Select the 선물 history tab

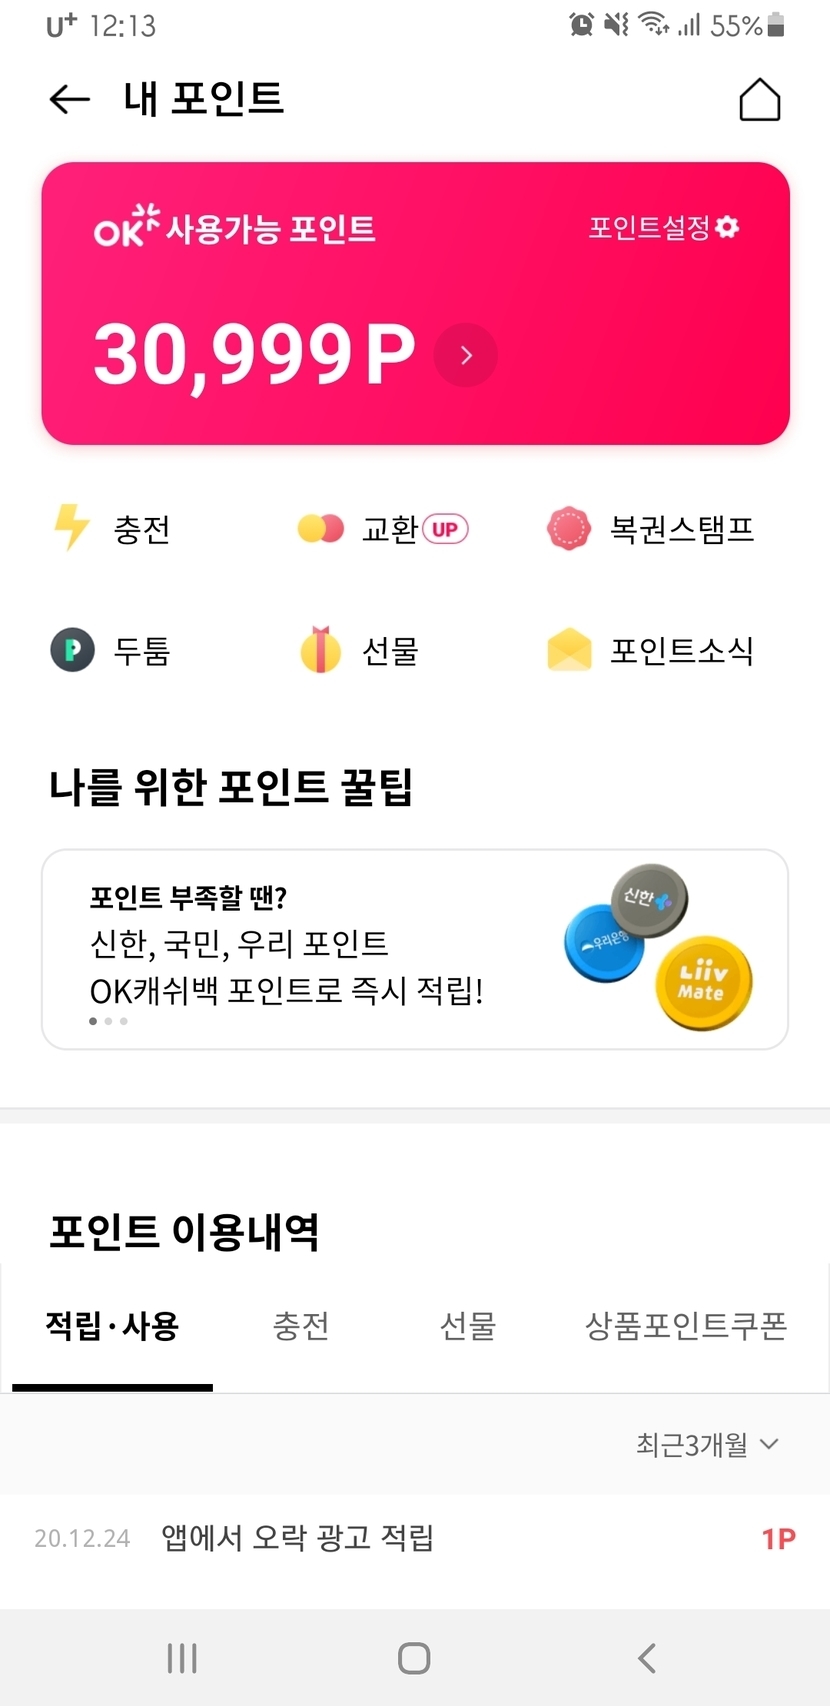(x=468, y=1327)
